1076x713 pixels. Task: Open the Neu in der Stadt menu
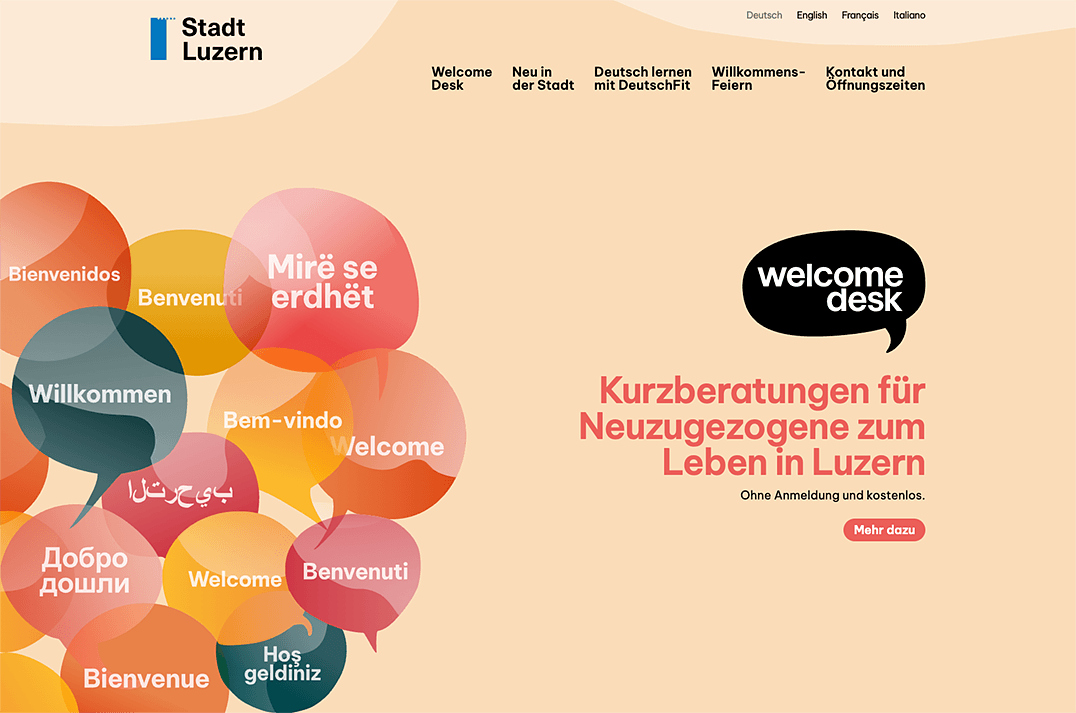click(x=543, y=78)
